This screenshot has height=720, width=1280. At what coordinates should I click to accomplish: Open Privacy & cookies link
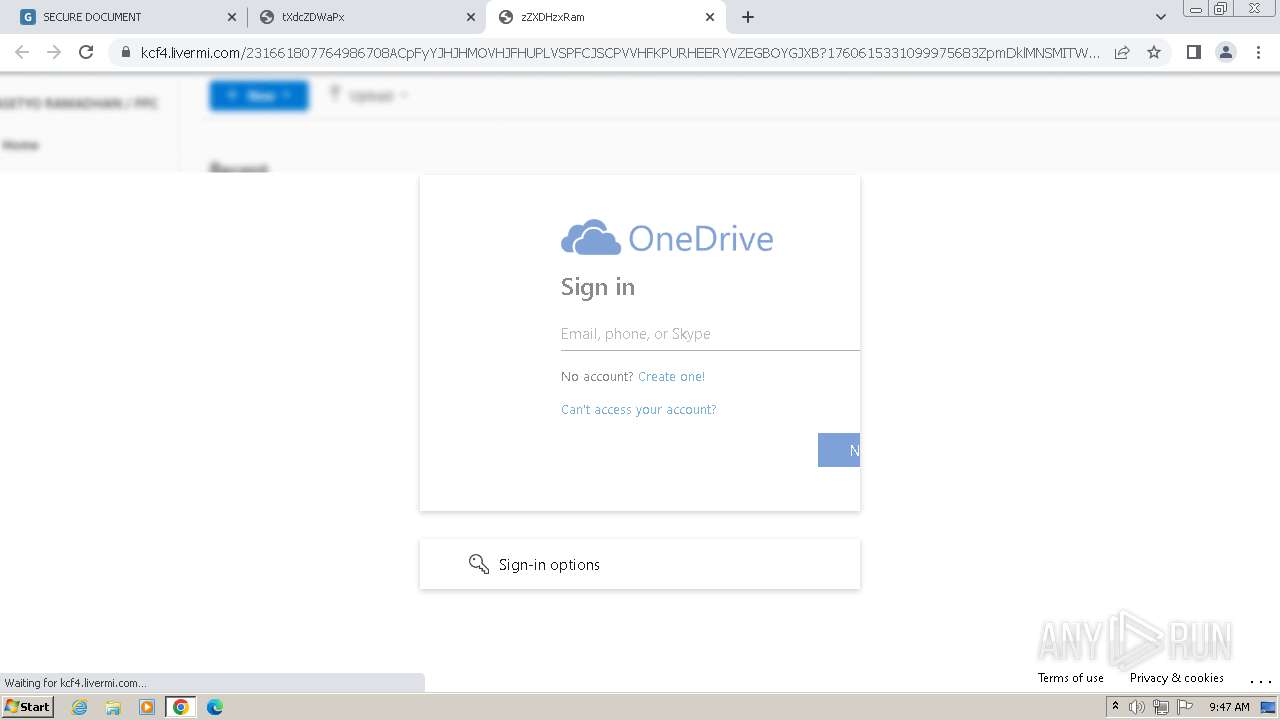click(1176, 678)
